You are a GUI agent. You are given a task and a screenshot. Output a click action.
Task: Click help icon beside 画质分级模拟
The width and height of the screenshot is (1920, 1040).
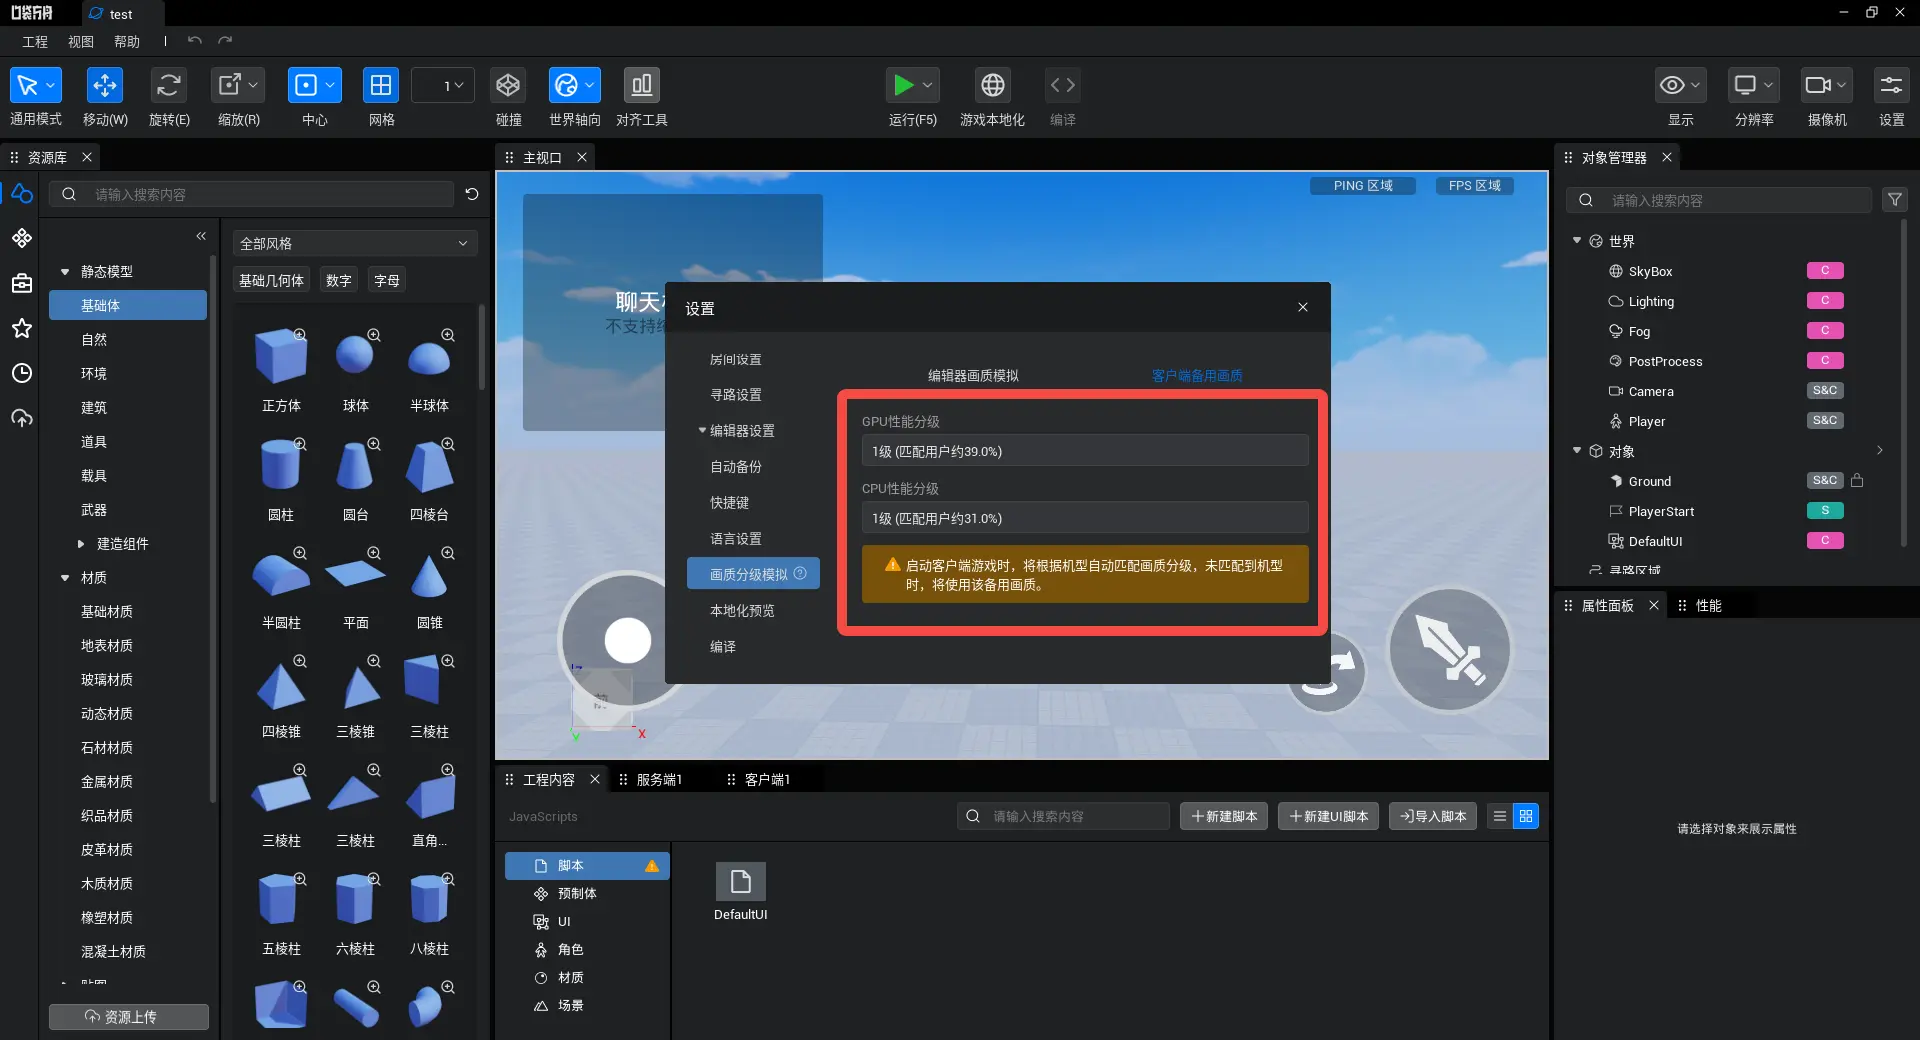pyautogui.click(x=800, y=573)
